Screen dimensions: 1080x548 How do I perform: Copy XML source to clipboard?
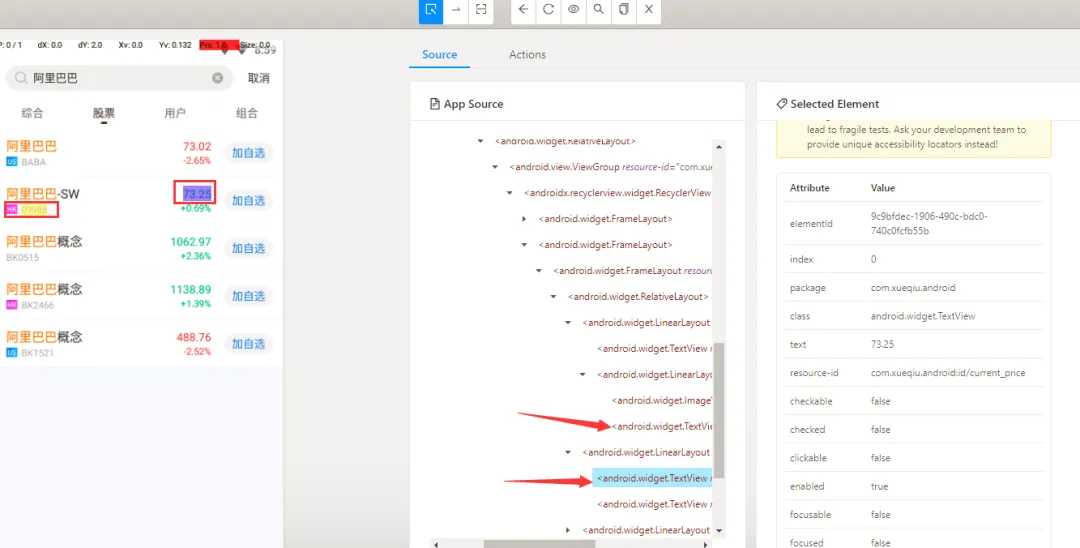pyautogui.click(x=623, y=10)
